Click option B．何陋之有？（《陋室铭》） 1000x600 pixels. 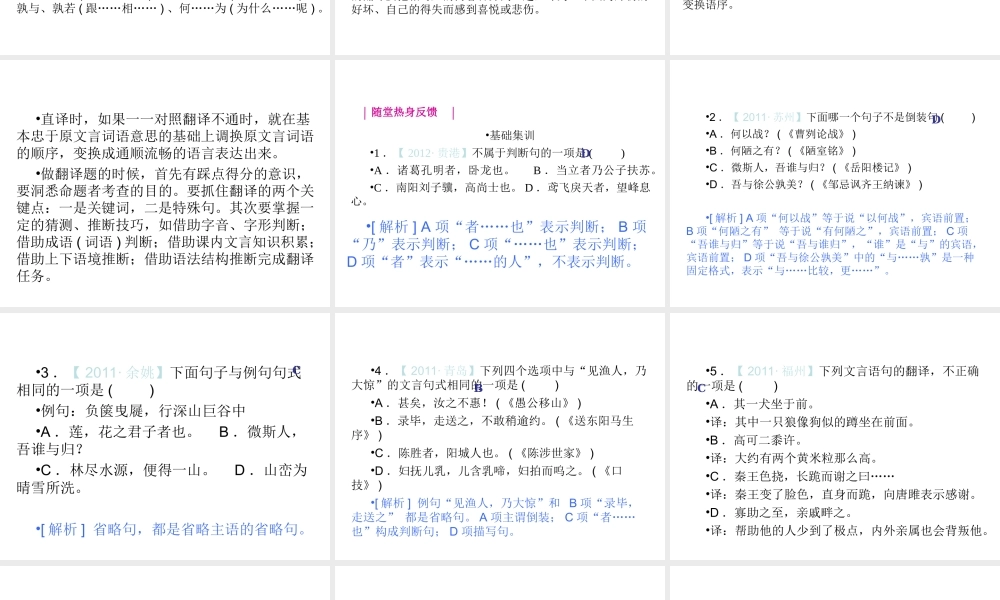tap(781, 151)
